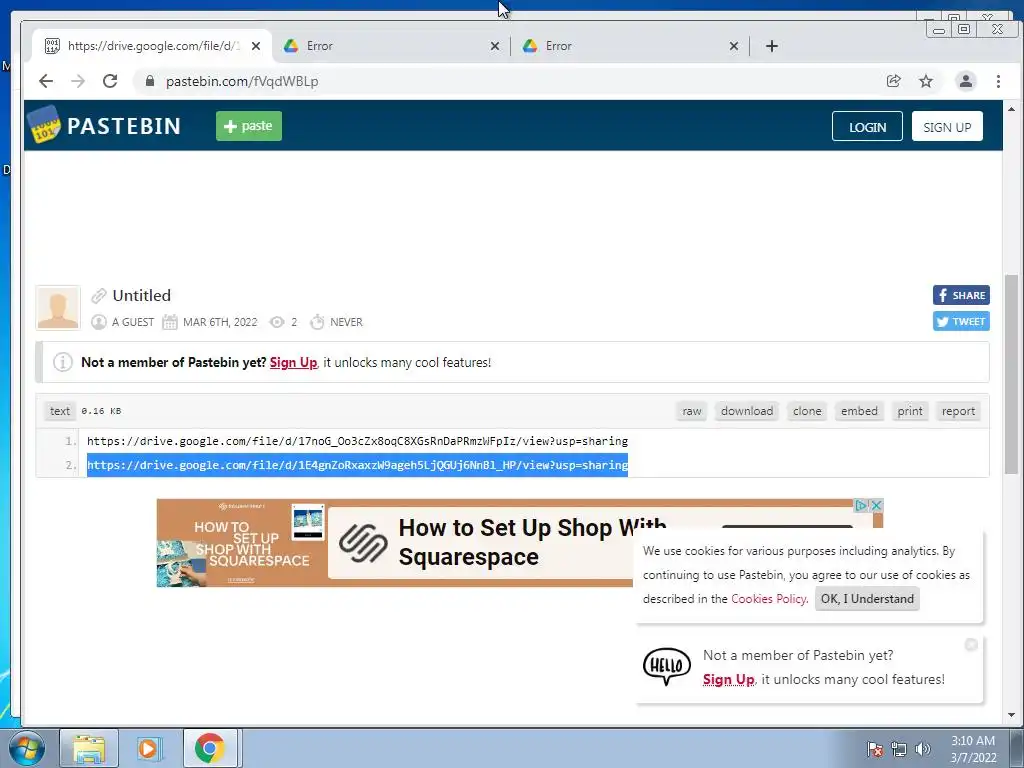Create a new paste with green button

(x=249, y=125)
